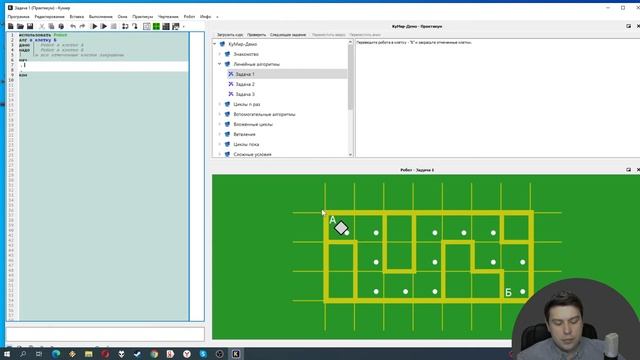Select Задача 3 in course tree
Screen dimensions: 640x360
[x=245, y=94]
